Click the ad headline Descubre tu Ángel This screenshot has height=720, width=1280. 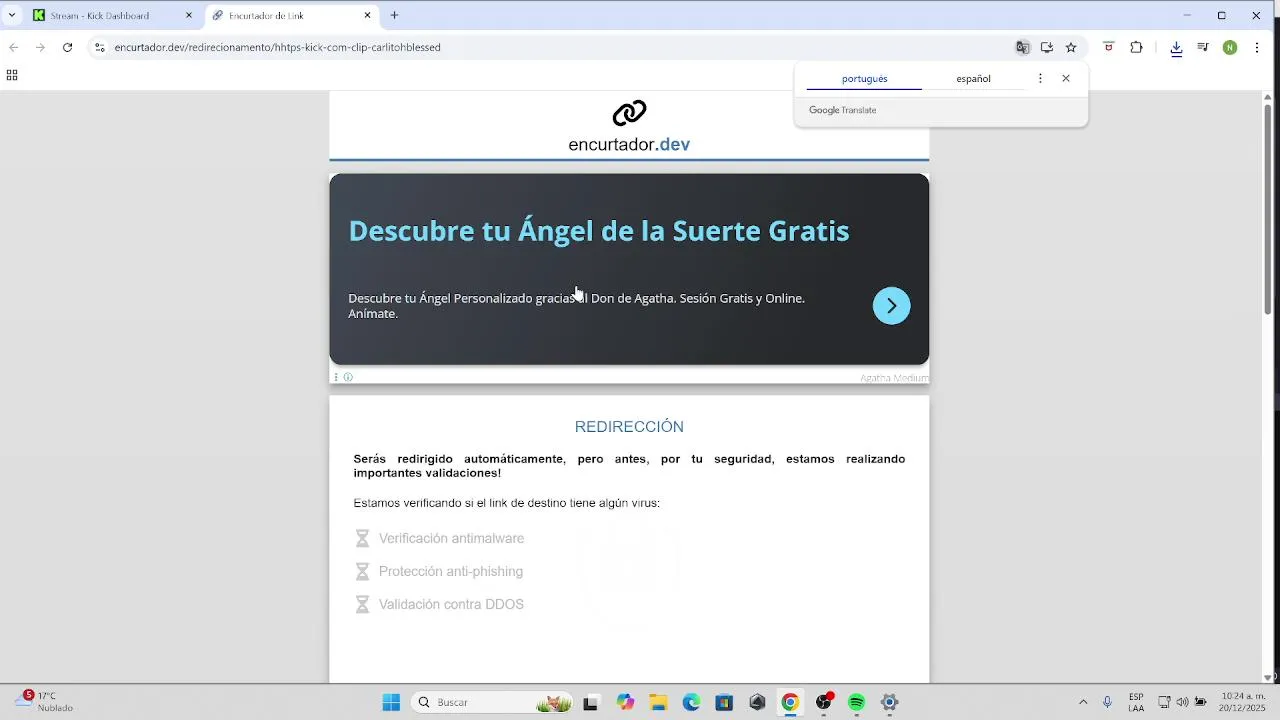click(x=599, y=231)
